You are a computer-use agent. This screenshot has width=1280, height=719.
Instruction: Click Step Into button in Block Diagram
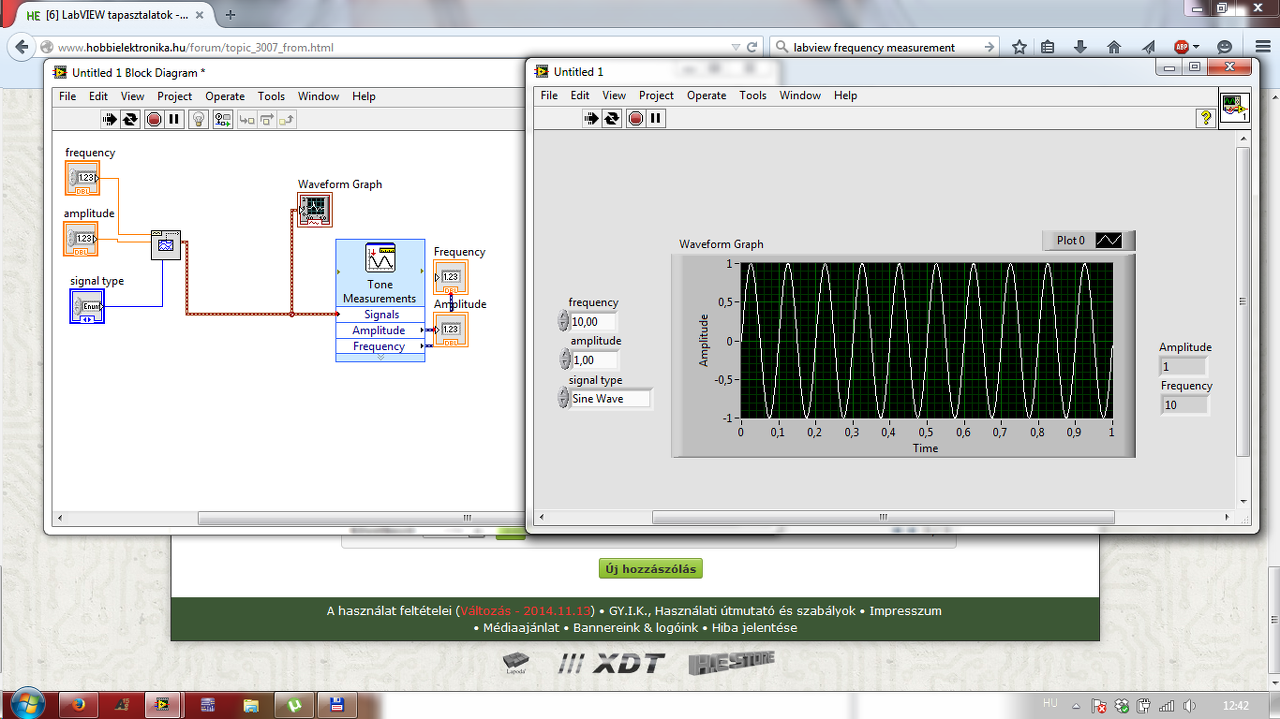tap(246, 119)
